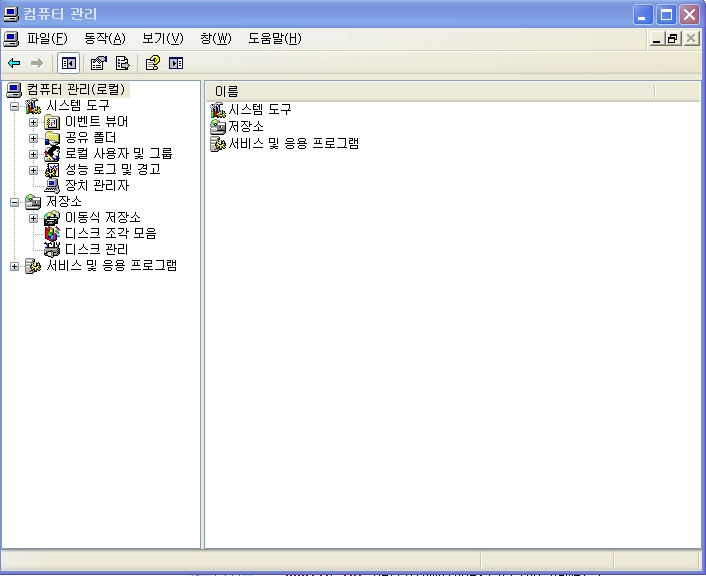Viewport: 706px width, 576px height.
Task: Select 시스템 도구 in right list pane
Action: (260, 109)
